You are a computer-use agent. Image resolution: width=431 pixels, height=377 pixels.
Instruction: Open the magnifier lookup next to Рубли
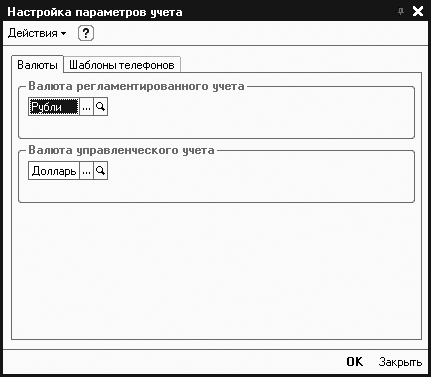100,107
